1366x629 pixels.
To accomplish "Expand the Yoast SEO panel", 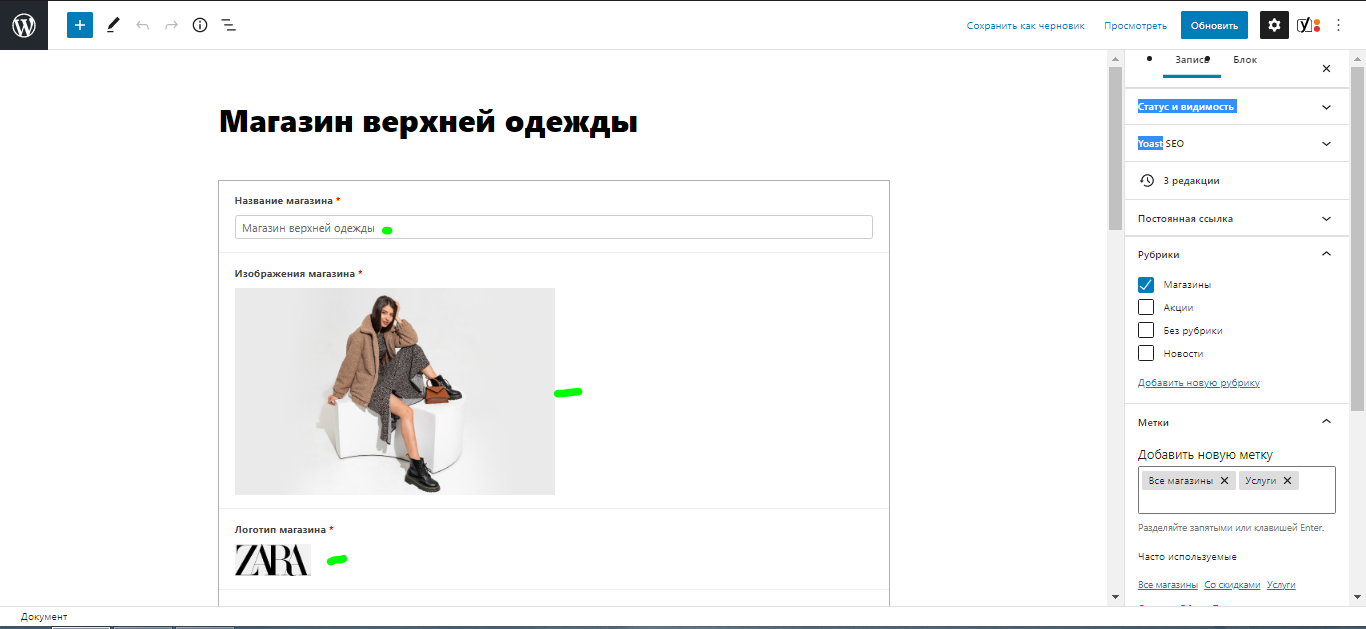I will tap(1236, 144).
